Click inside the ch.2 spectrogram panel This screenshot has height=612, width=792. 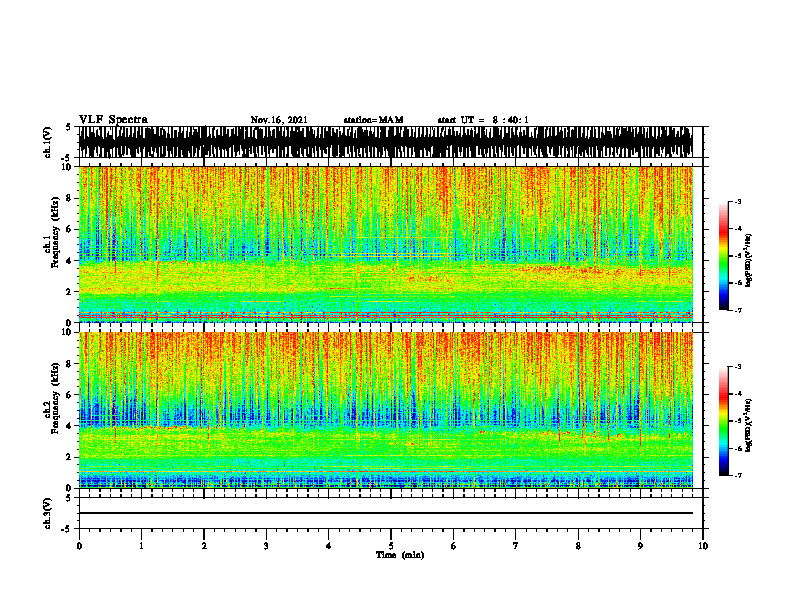coord(385,410)
